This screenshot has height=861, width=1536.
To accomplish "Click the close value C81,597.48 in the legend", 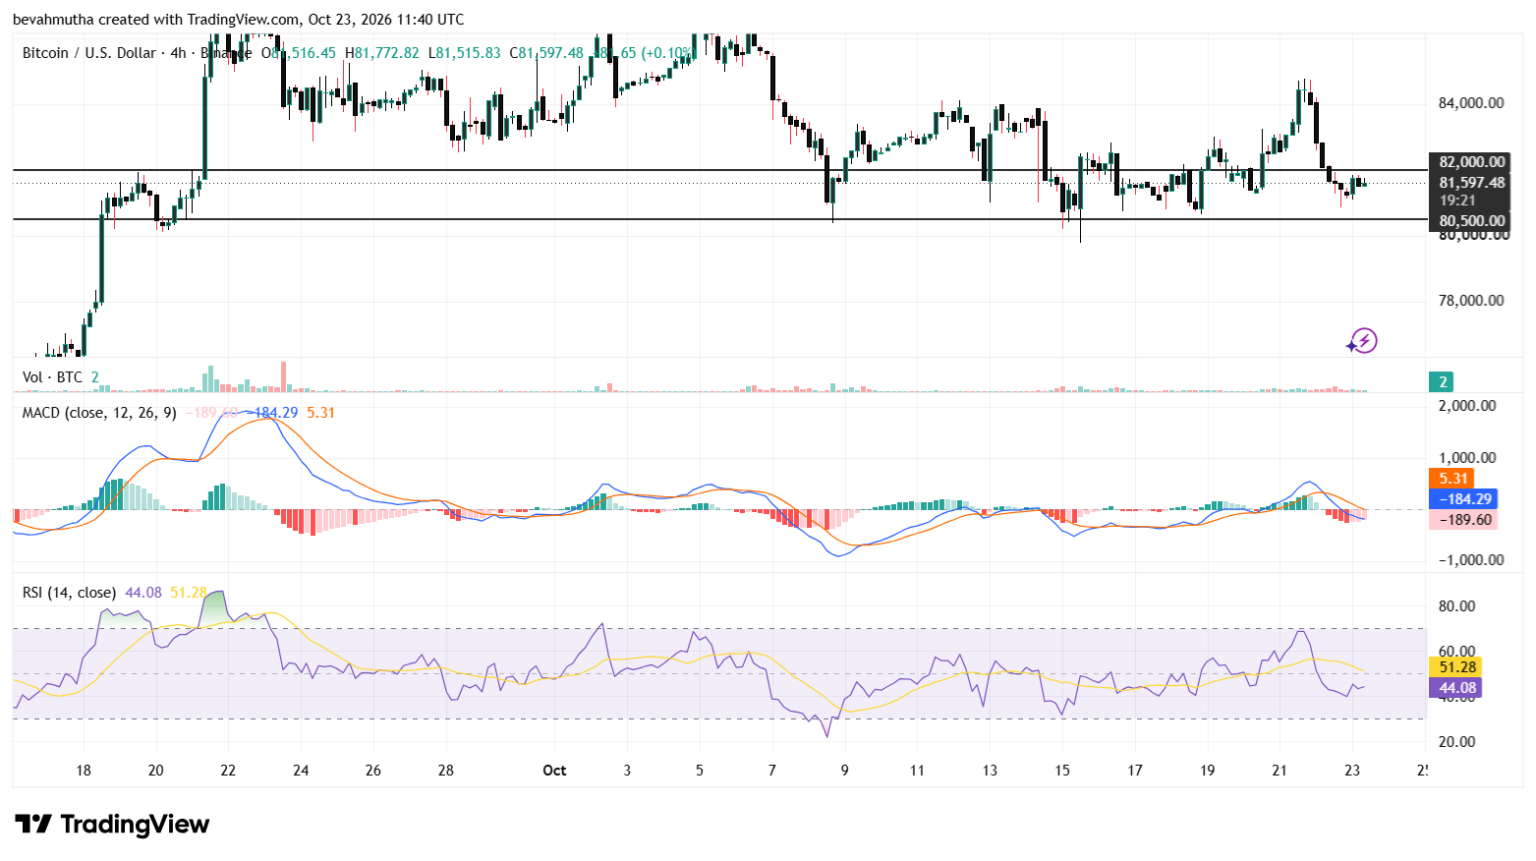I will (546, 53).
